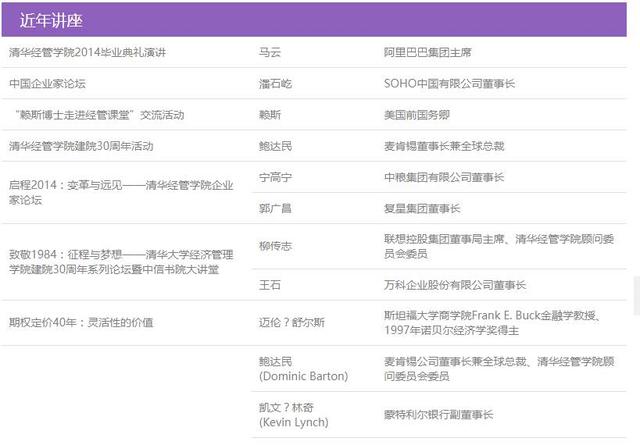This screenshot has height=445, width=640.
Task: Open 期权定价40年：灵活性的价值 lecture
Action: pos(81,322)
